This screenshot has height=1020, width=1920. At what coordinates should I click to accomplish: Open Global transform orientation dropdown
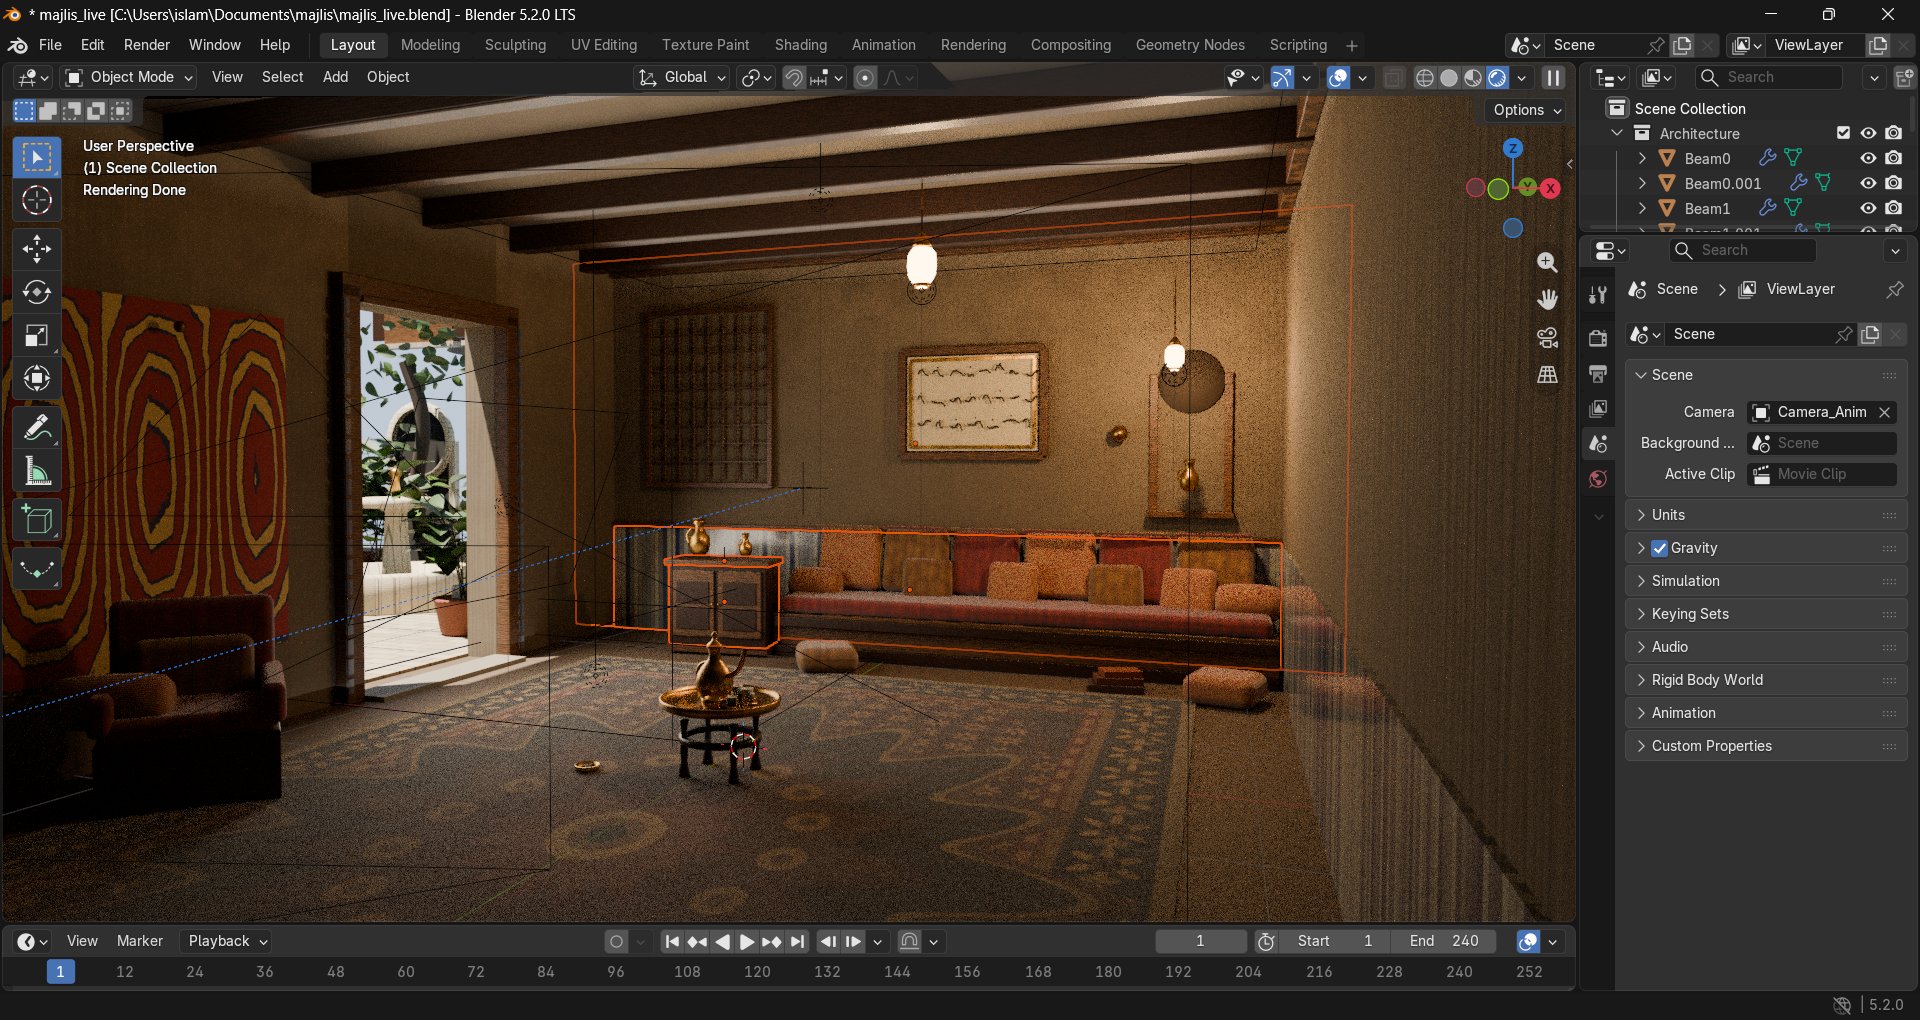pyautogui.click(x=682, y=77)
